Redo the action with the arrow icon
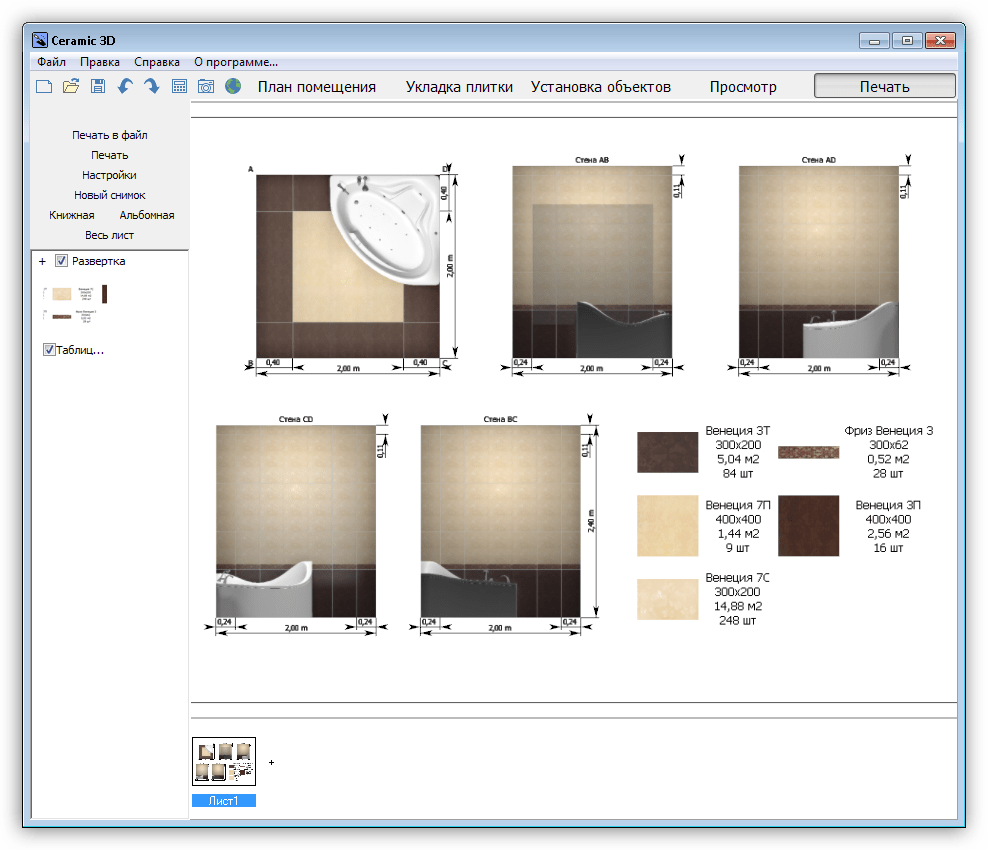 coord(152,86)
